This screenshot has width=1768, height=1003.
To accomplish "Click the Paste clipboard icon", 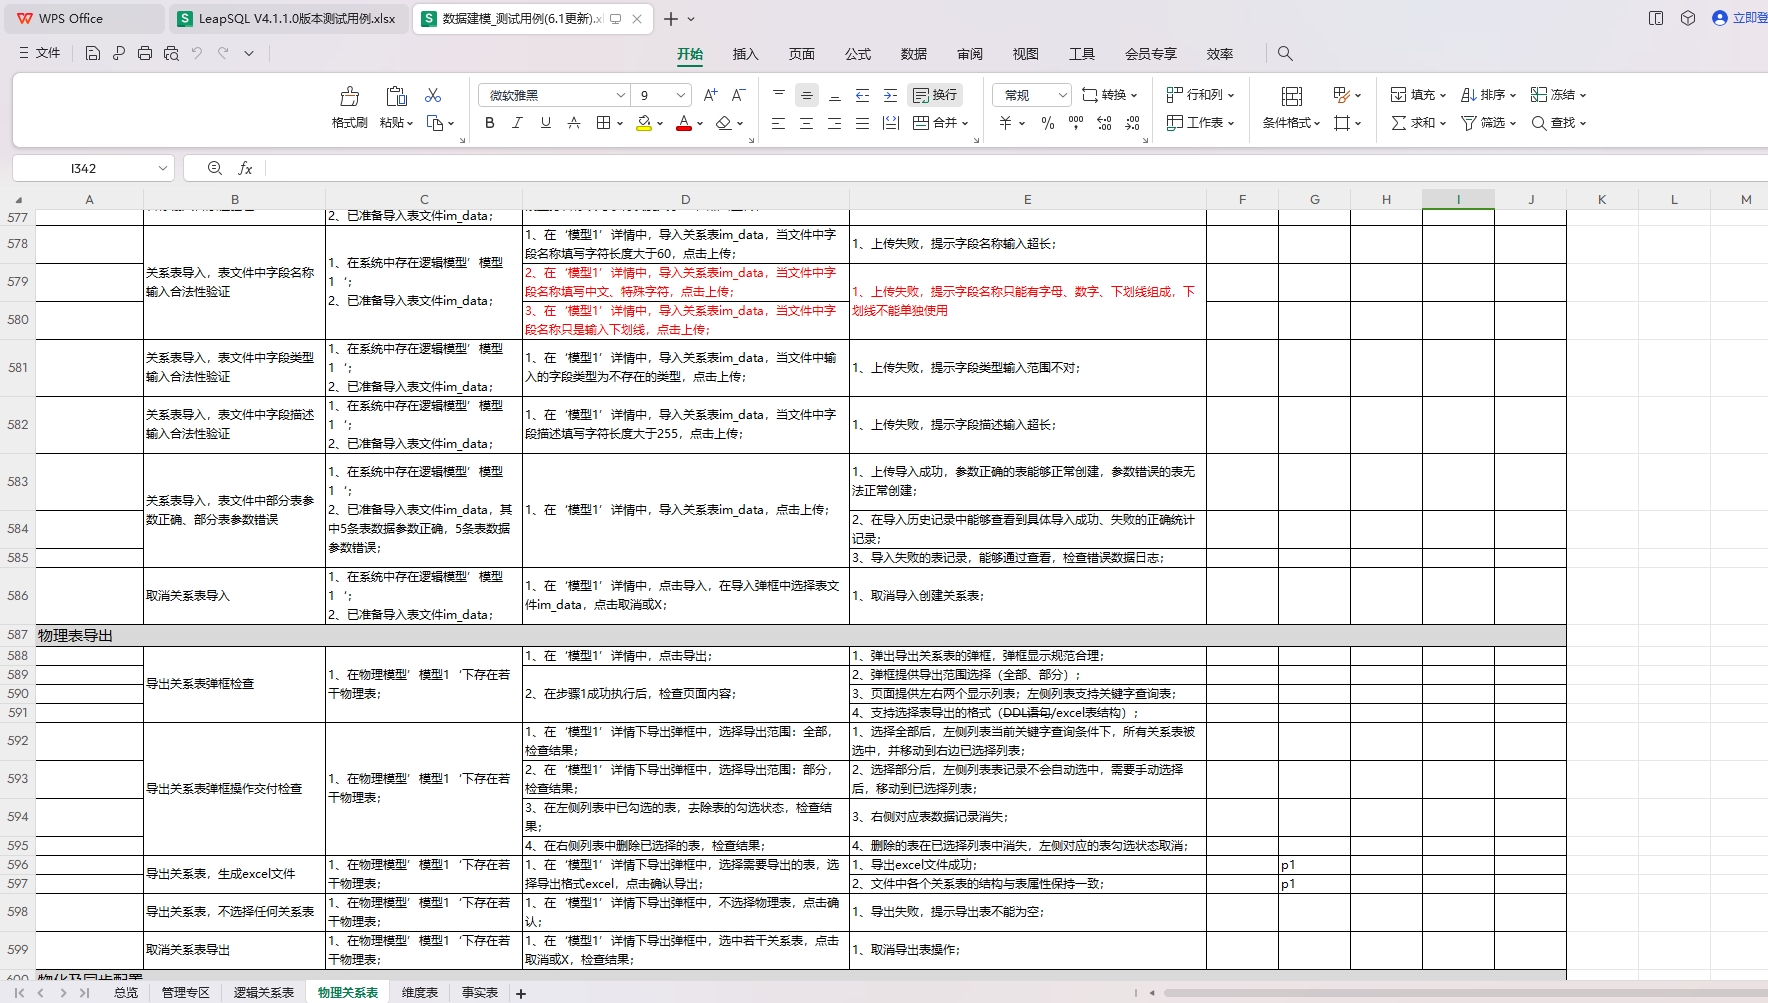I will 396,96.
